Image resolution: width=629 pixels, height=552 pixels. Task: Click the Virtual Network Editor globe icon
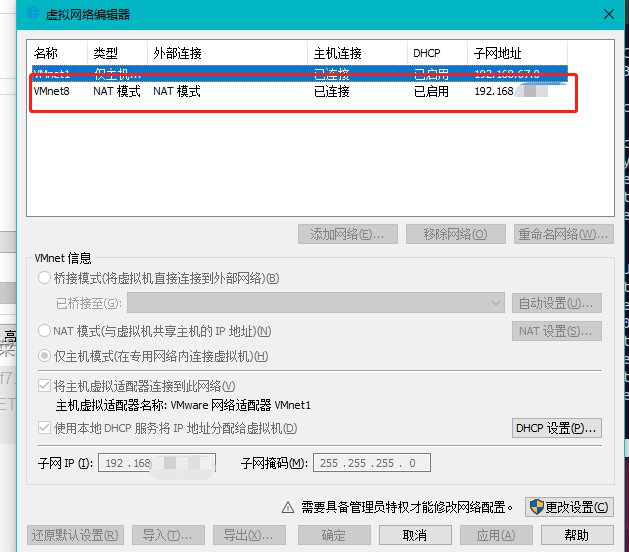pos(33,13)
